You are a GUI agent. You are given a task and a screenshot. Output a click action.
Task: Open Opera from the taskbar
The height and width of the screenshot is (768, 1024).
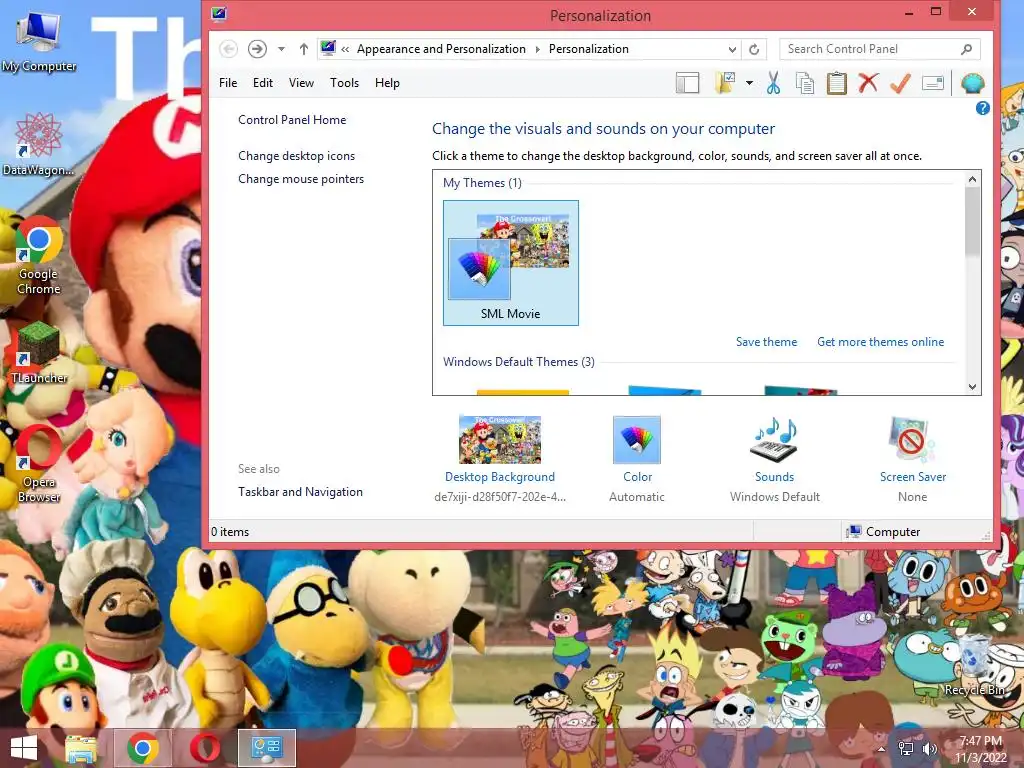[205, 748]
